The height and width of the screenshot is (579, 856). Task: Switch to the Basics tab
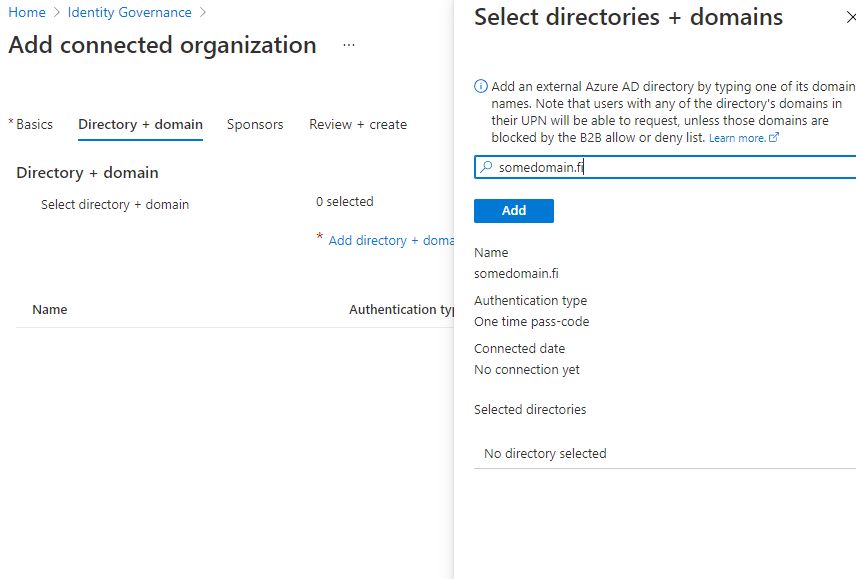click(34, 125)
